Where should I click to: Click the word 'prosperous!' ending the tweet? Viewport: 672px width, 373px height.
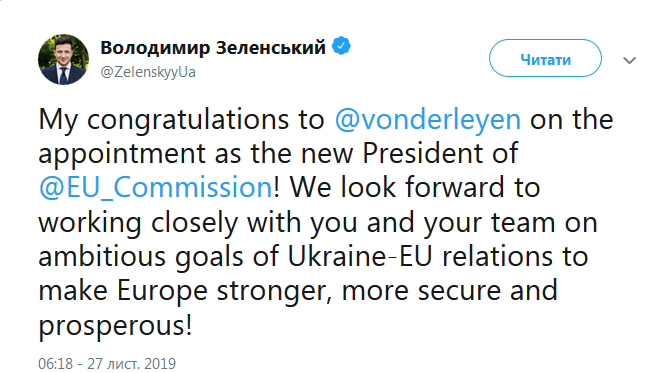[115, 325]
